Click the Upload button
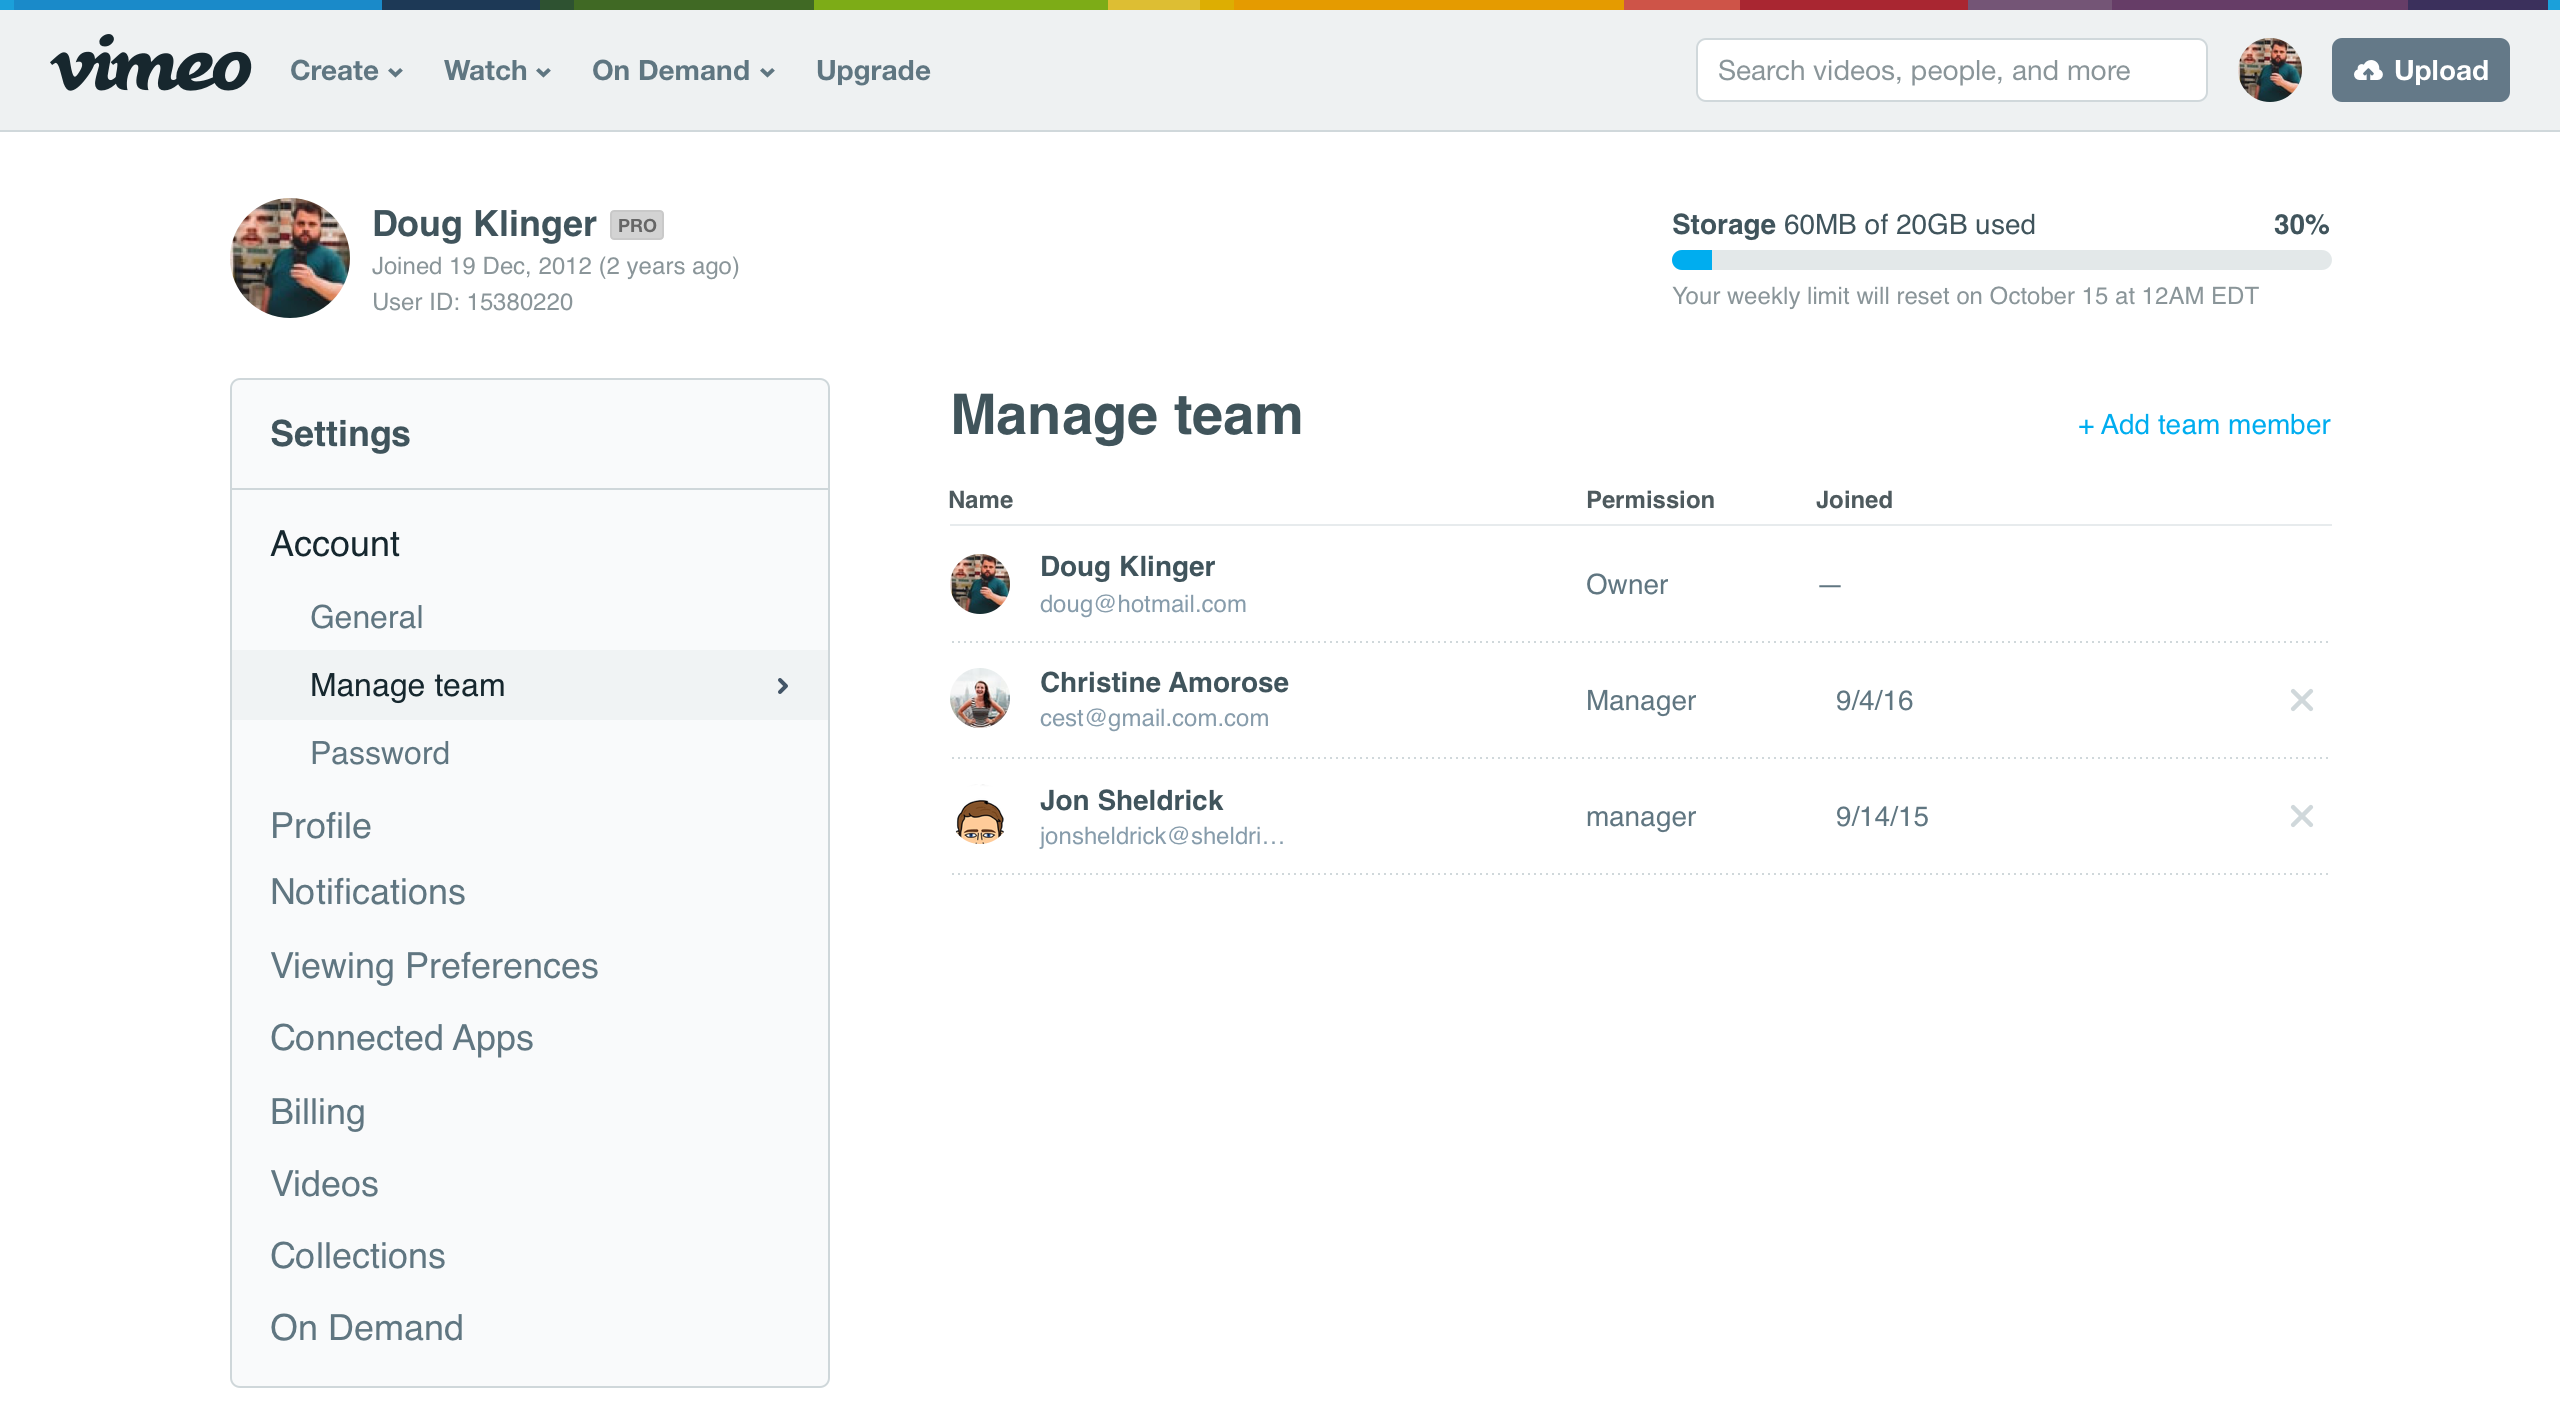2560x1402 pixels. pyautogui.click(x=2420, y=70)
